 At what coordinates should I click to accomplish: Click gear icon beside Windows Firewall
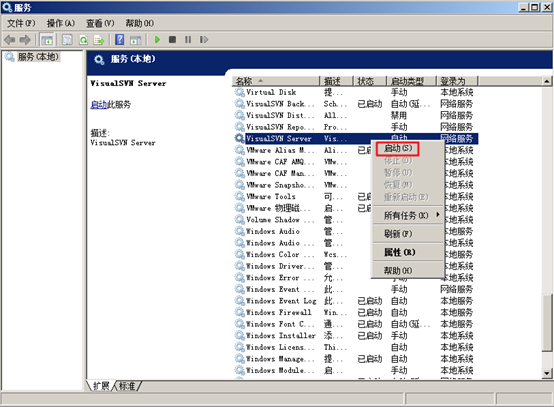[240, 312]
